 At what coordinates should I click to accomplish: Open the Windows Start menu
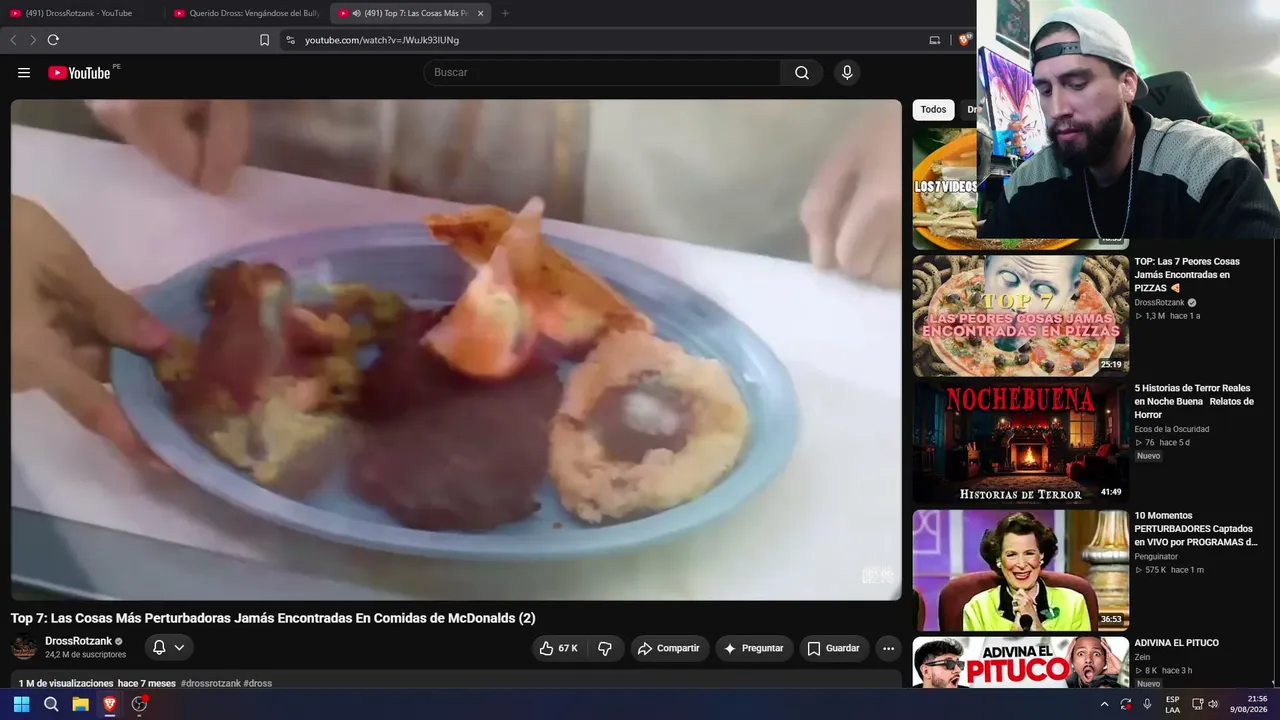tap(21, 704)
